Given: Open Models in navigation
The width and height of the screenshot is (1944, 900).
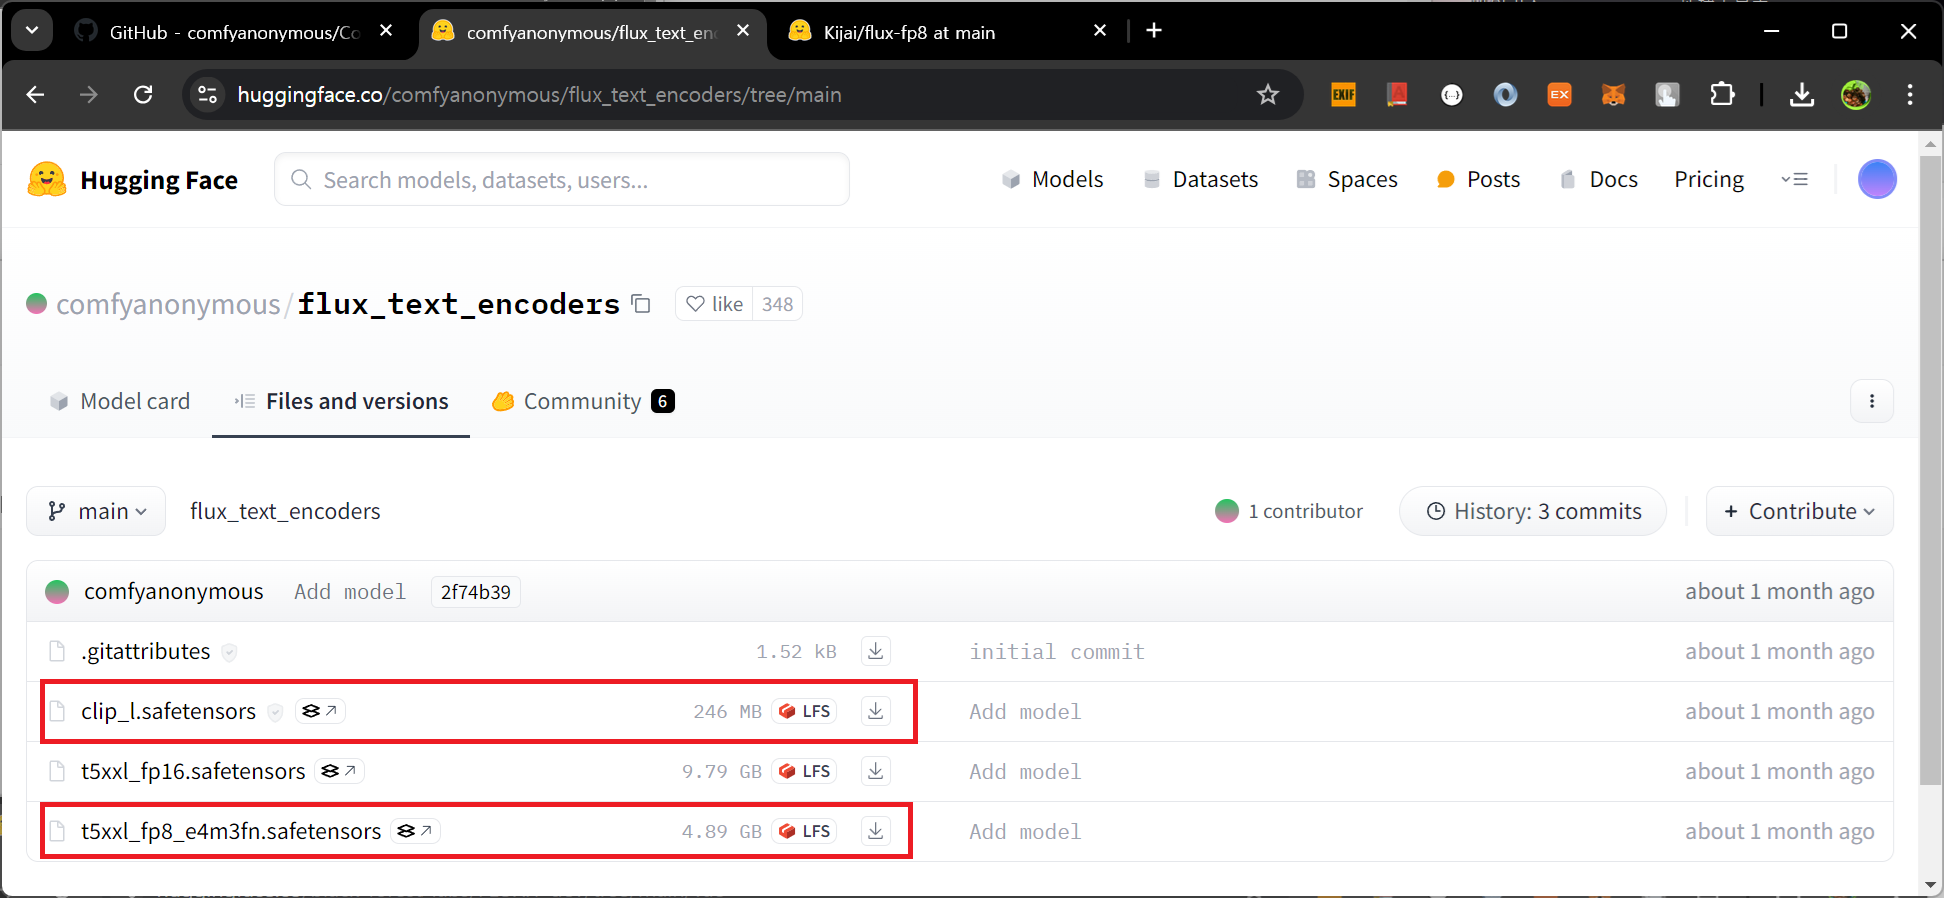Looking at the screenshot, I should pyautogui.click(x=1052, y=180).
